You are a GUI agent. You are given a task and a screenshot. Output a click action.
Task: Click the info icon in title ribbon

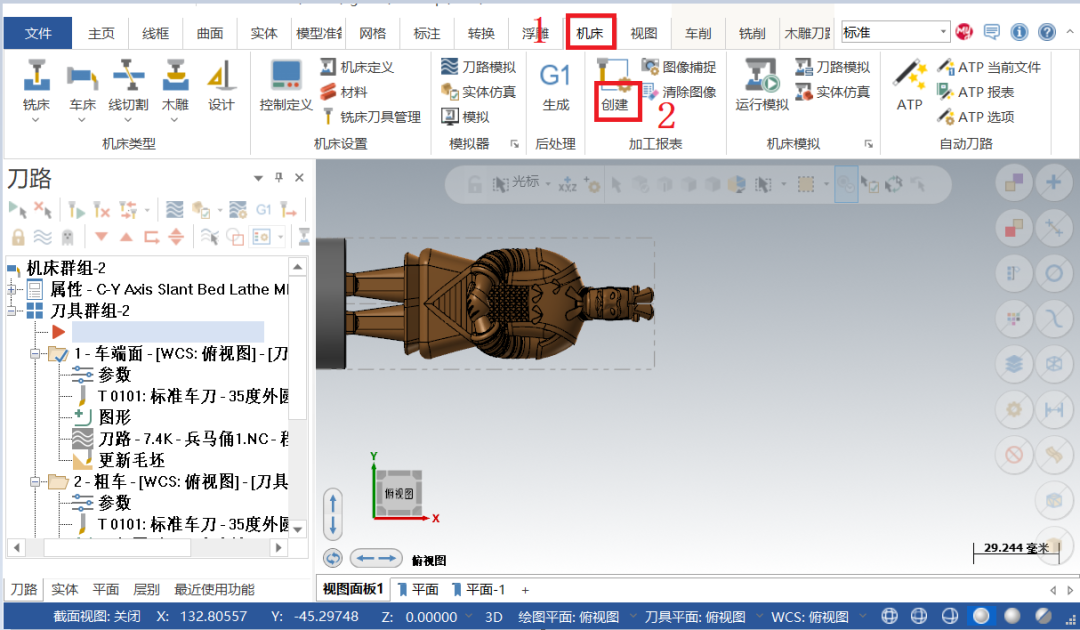click(x=1019, y=32)
